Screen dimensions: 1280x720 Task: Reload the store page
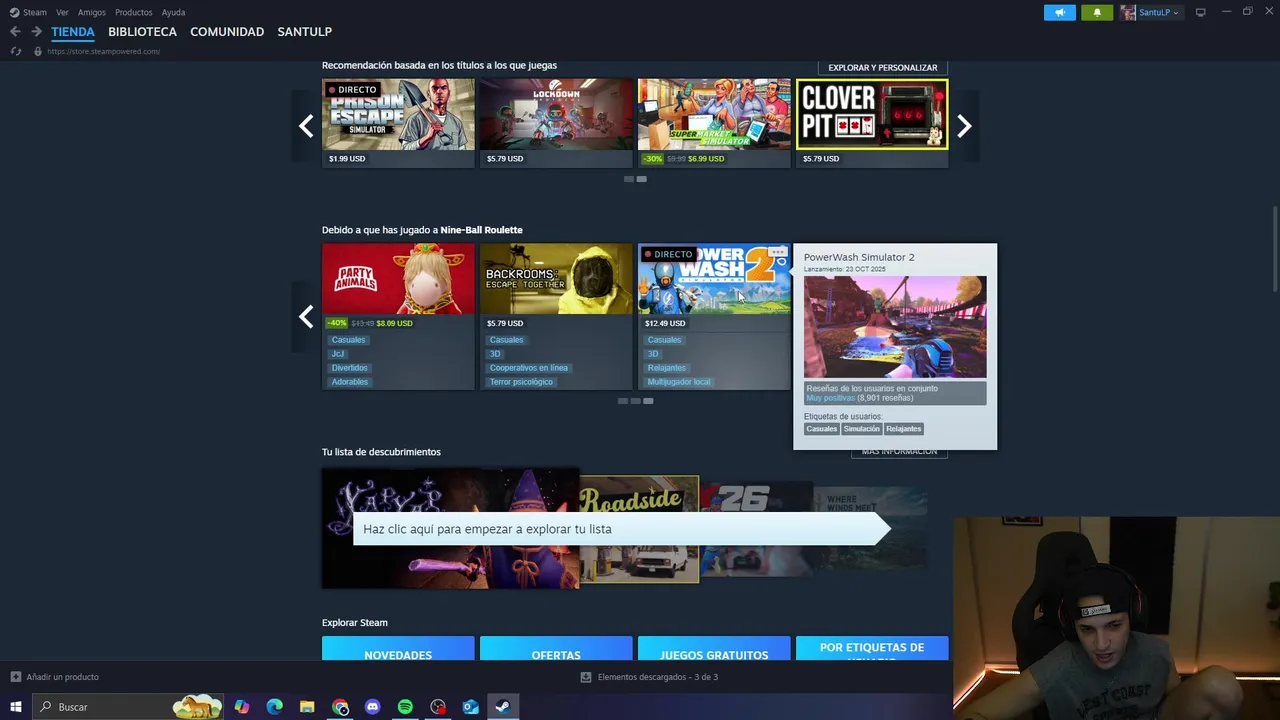coord(15,51)
